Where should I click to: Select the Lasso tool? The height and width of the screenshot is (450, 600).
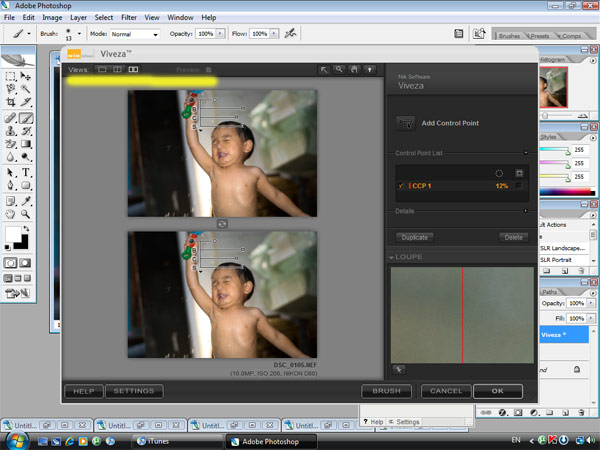click(x=10, y=89)
